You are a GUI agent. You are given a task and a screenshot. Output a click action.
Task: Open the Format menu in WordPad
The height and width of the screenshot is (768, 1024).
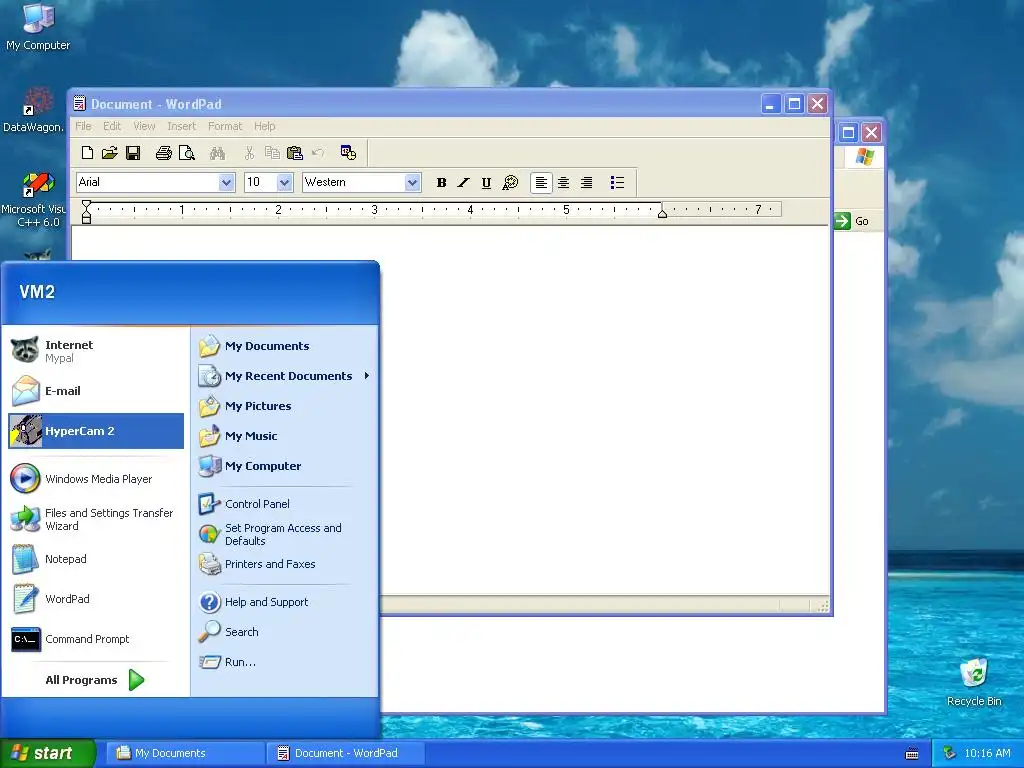pyautogui.click(x=225, y=126)
